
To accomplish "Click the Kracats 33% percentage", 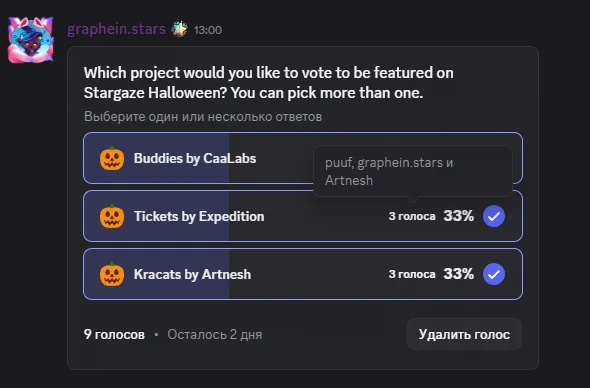I will click(458, 274).
